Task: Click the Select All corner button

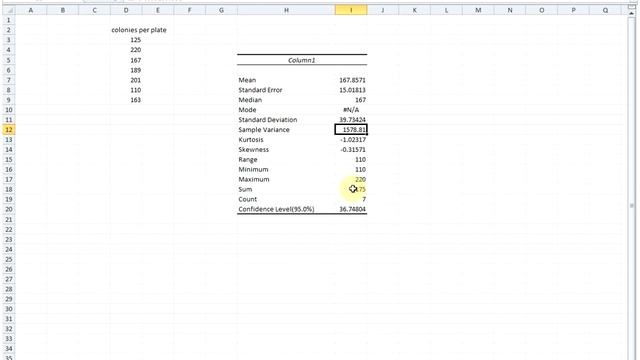Action: (8, 10)
